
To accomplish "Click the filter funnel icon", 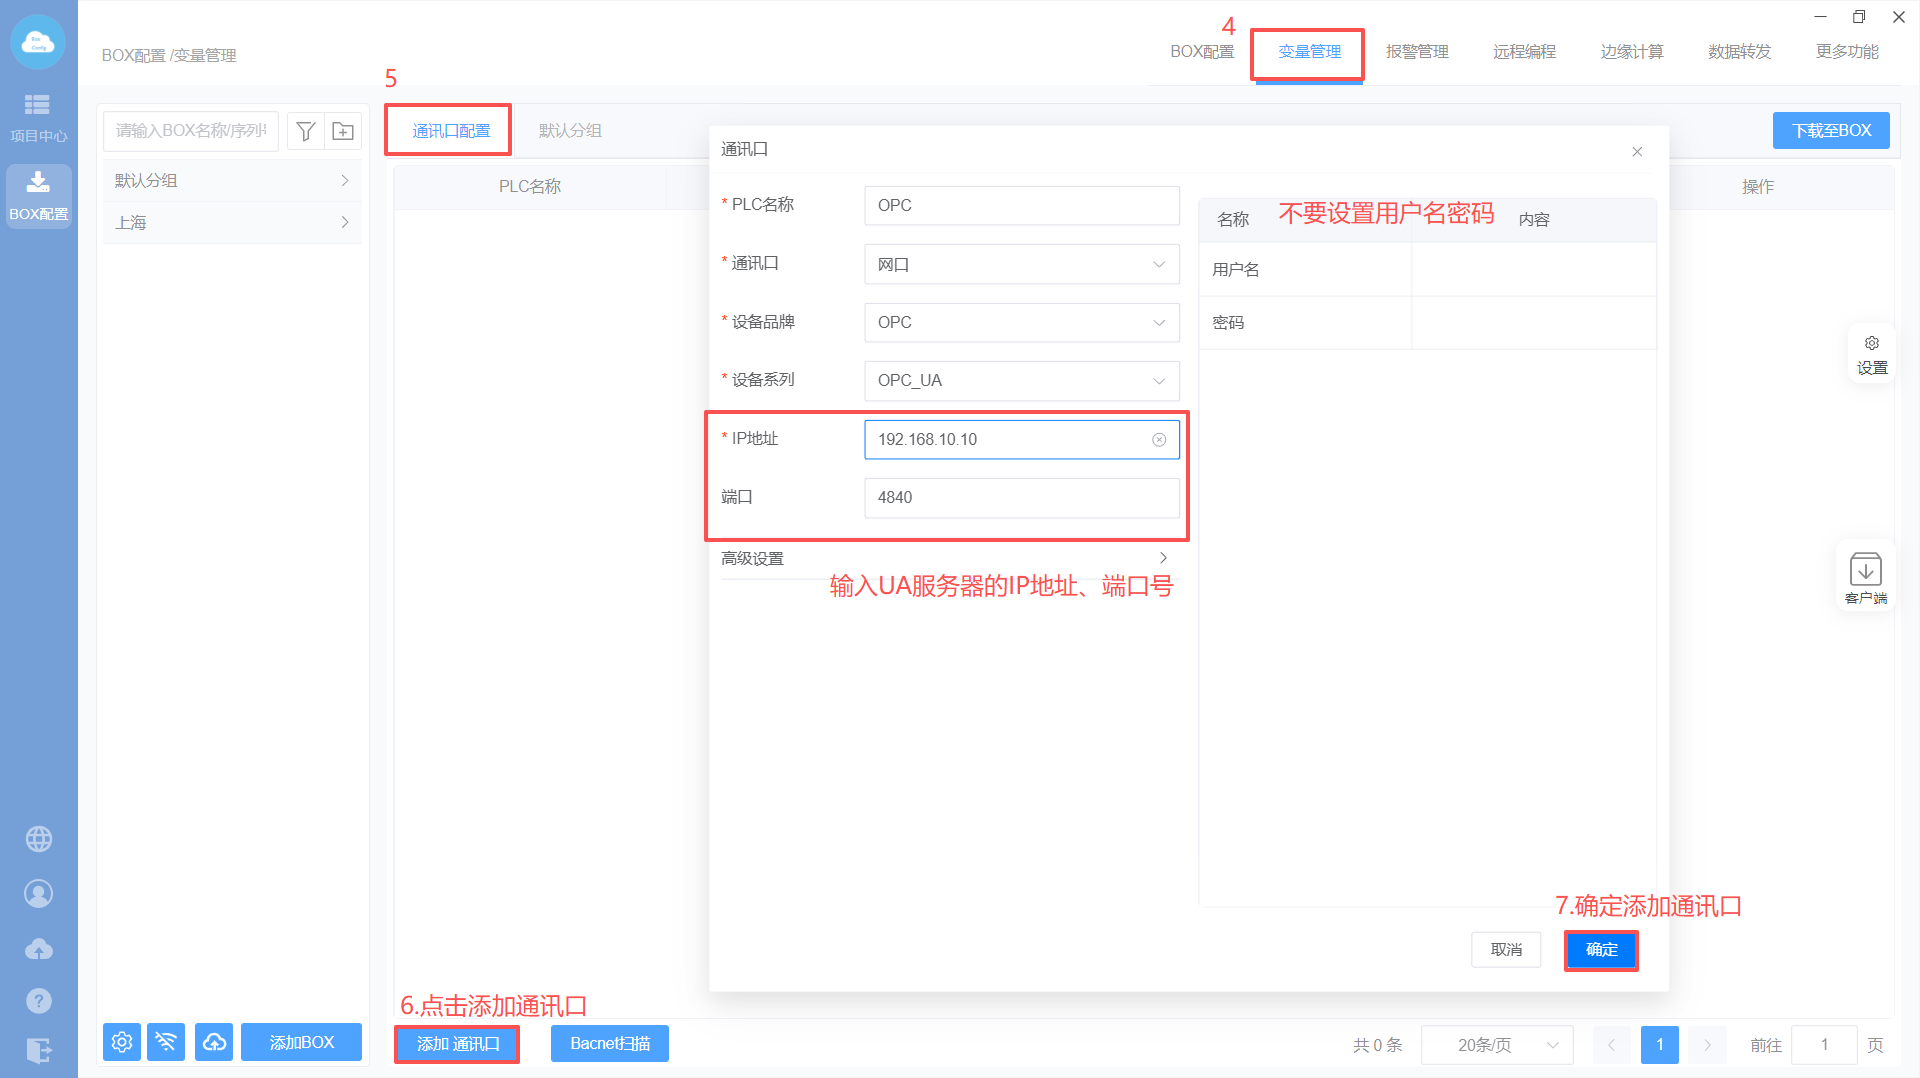I will point(306,131).
